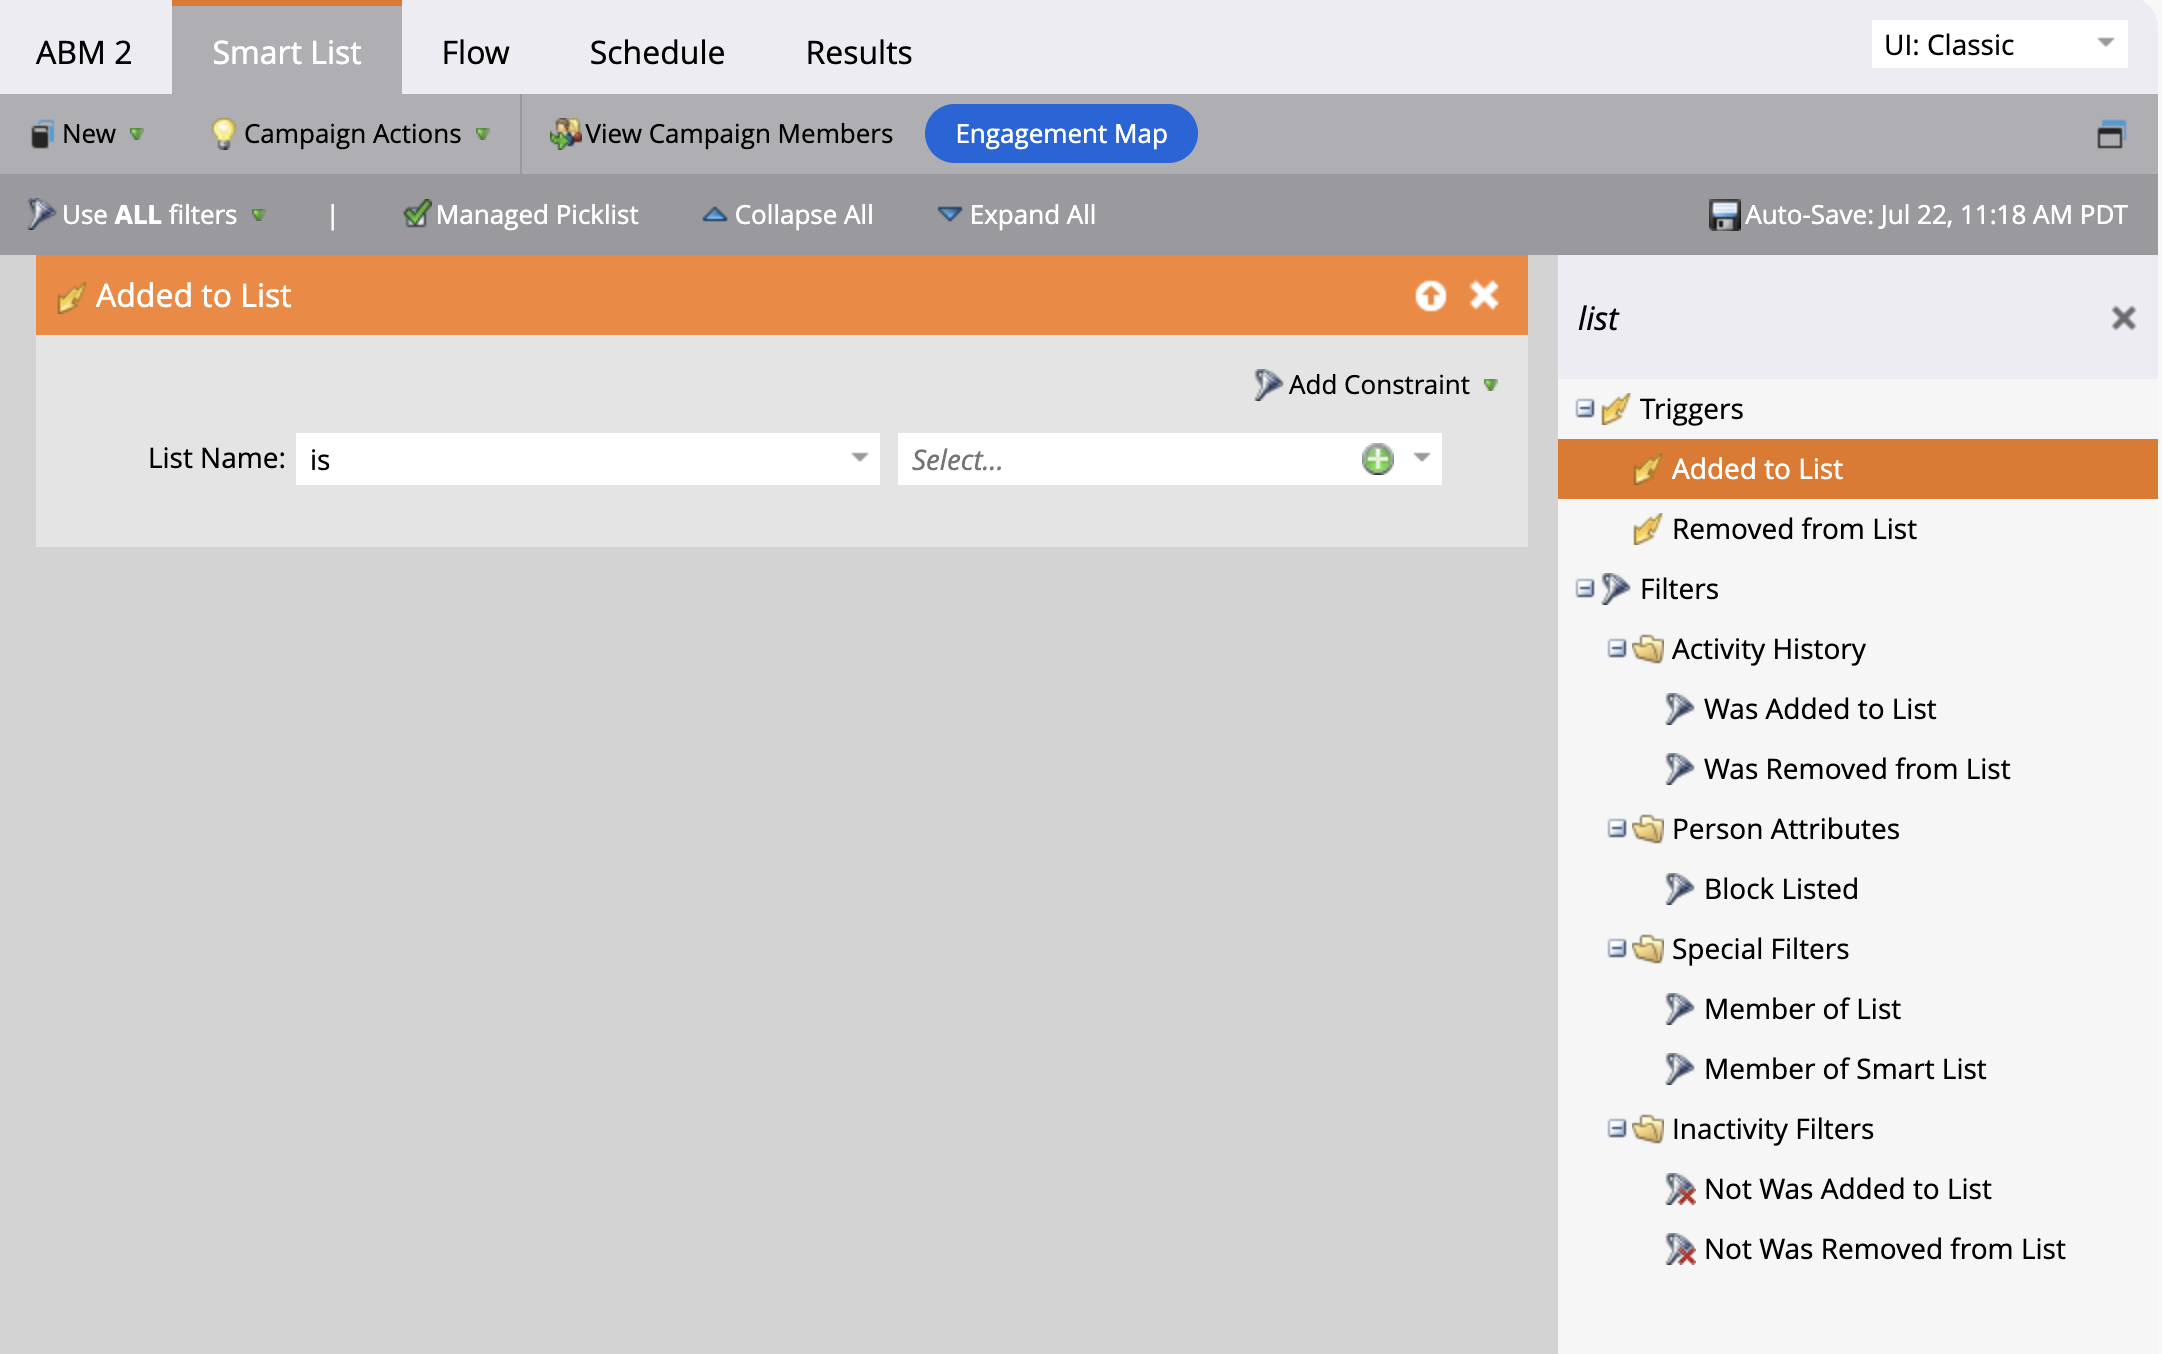Click Expand All
2162x1354 pixels.
(x=1017, y=214)
